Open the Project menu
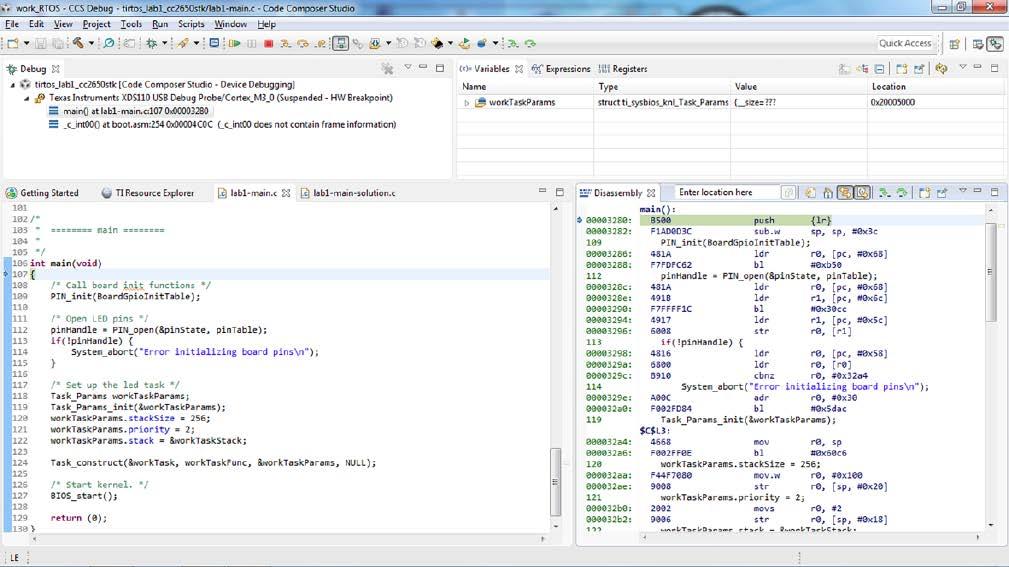This screenshot has width=1009, height=567. click(97, 24)
